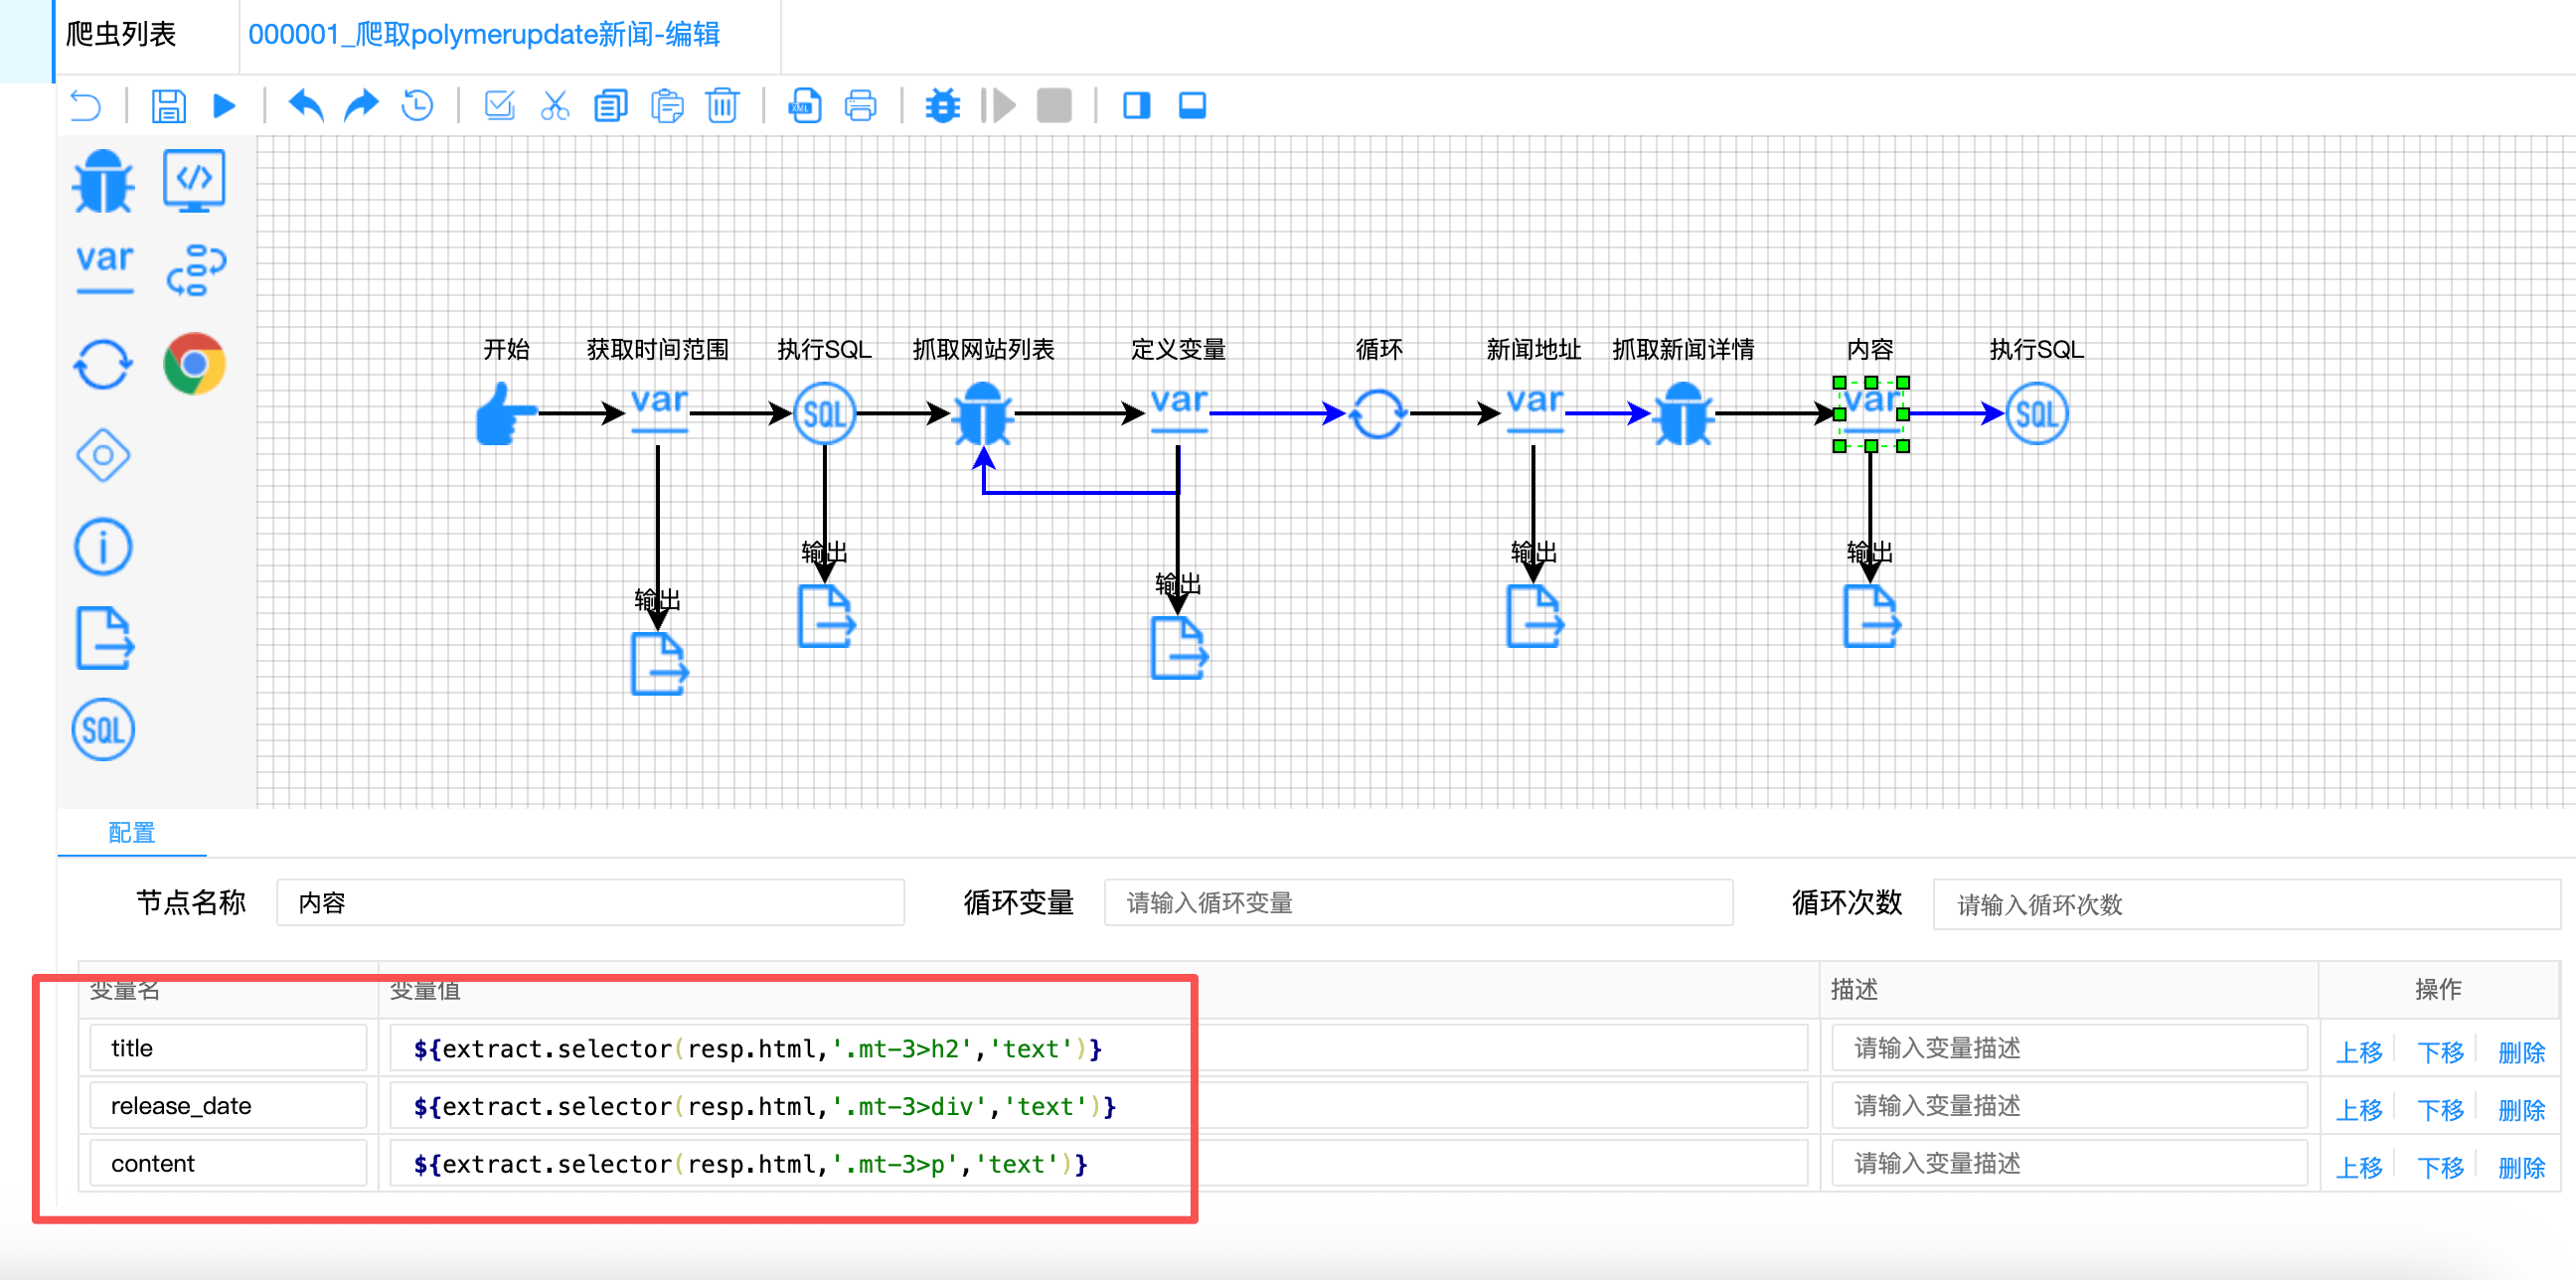The image size is (2576, 1280).
Task: Switch to the 配置 tab
Action: [x=131, y=832]
